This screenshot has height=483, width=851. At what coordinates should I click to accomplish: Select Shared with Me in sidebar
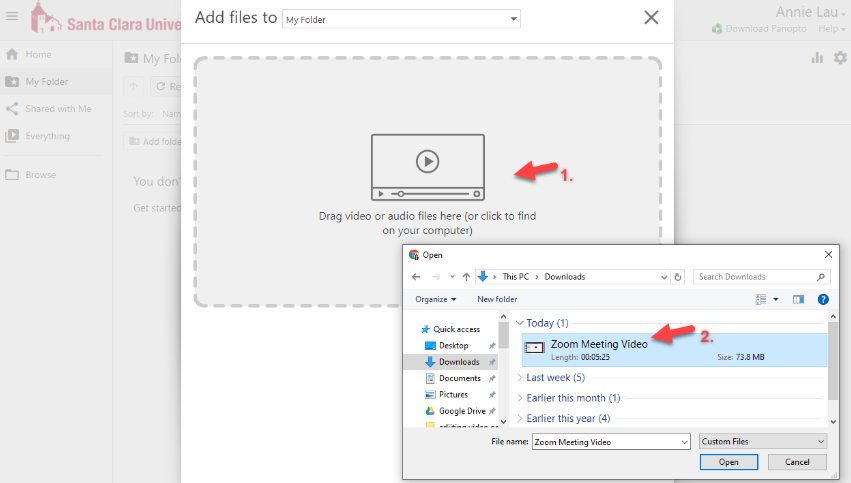tap(58, 109)
